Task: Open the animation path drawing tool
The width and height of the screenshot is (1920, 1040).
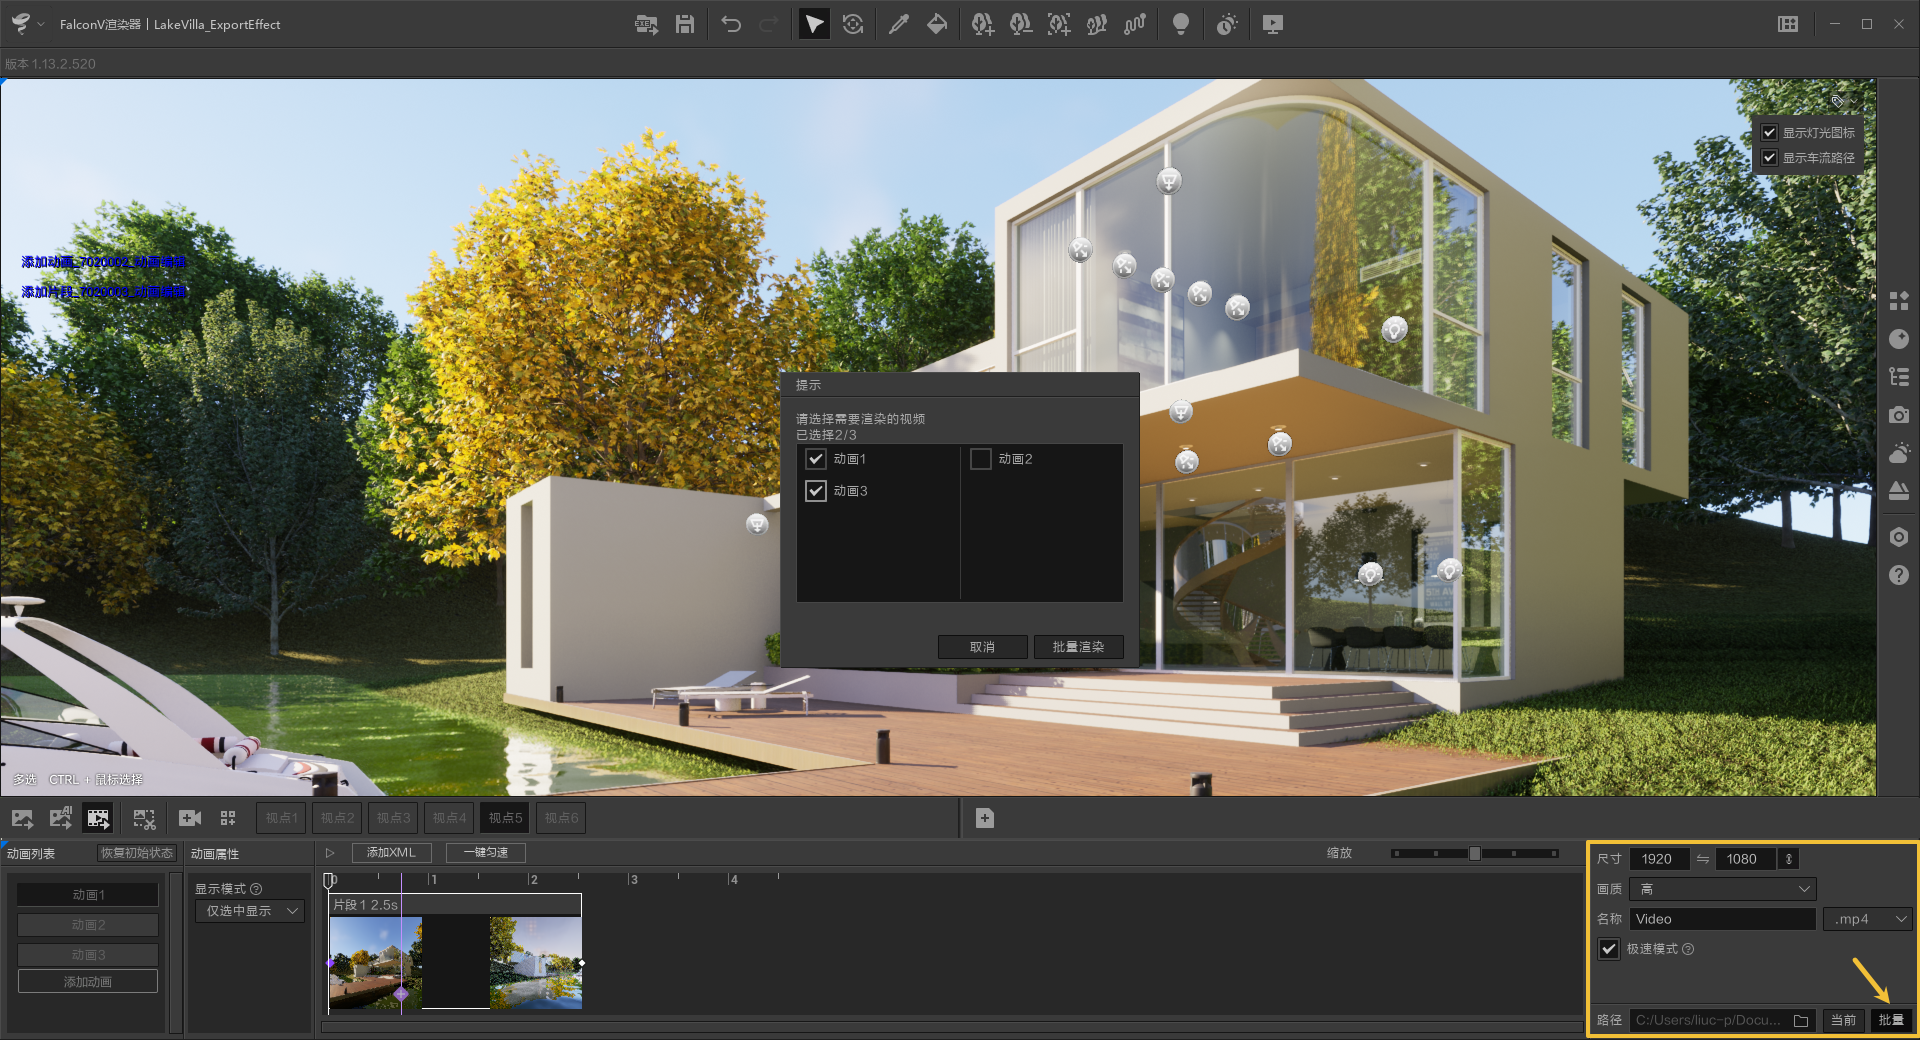Action: (x=1135, y=24)
